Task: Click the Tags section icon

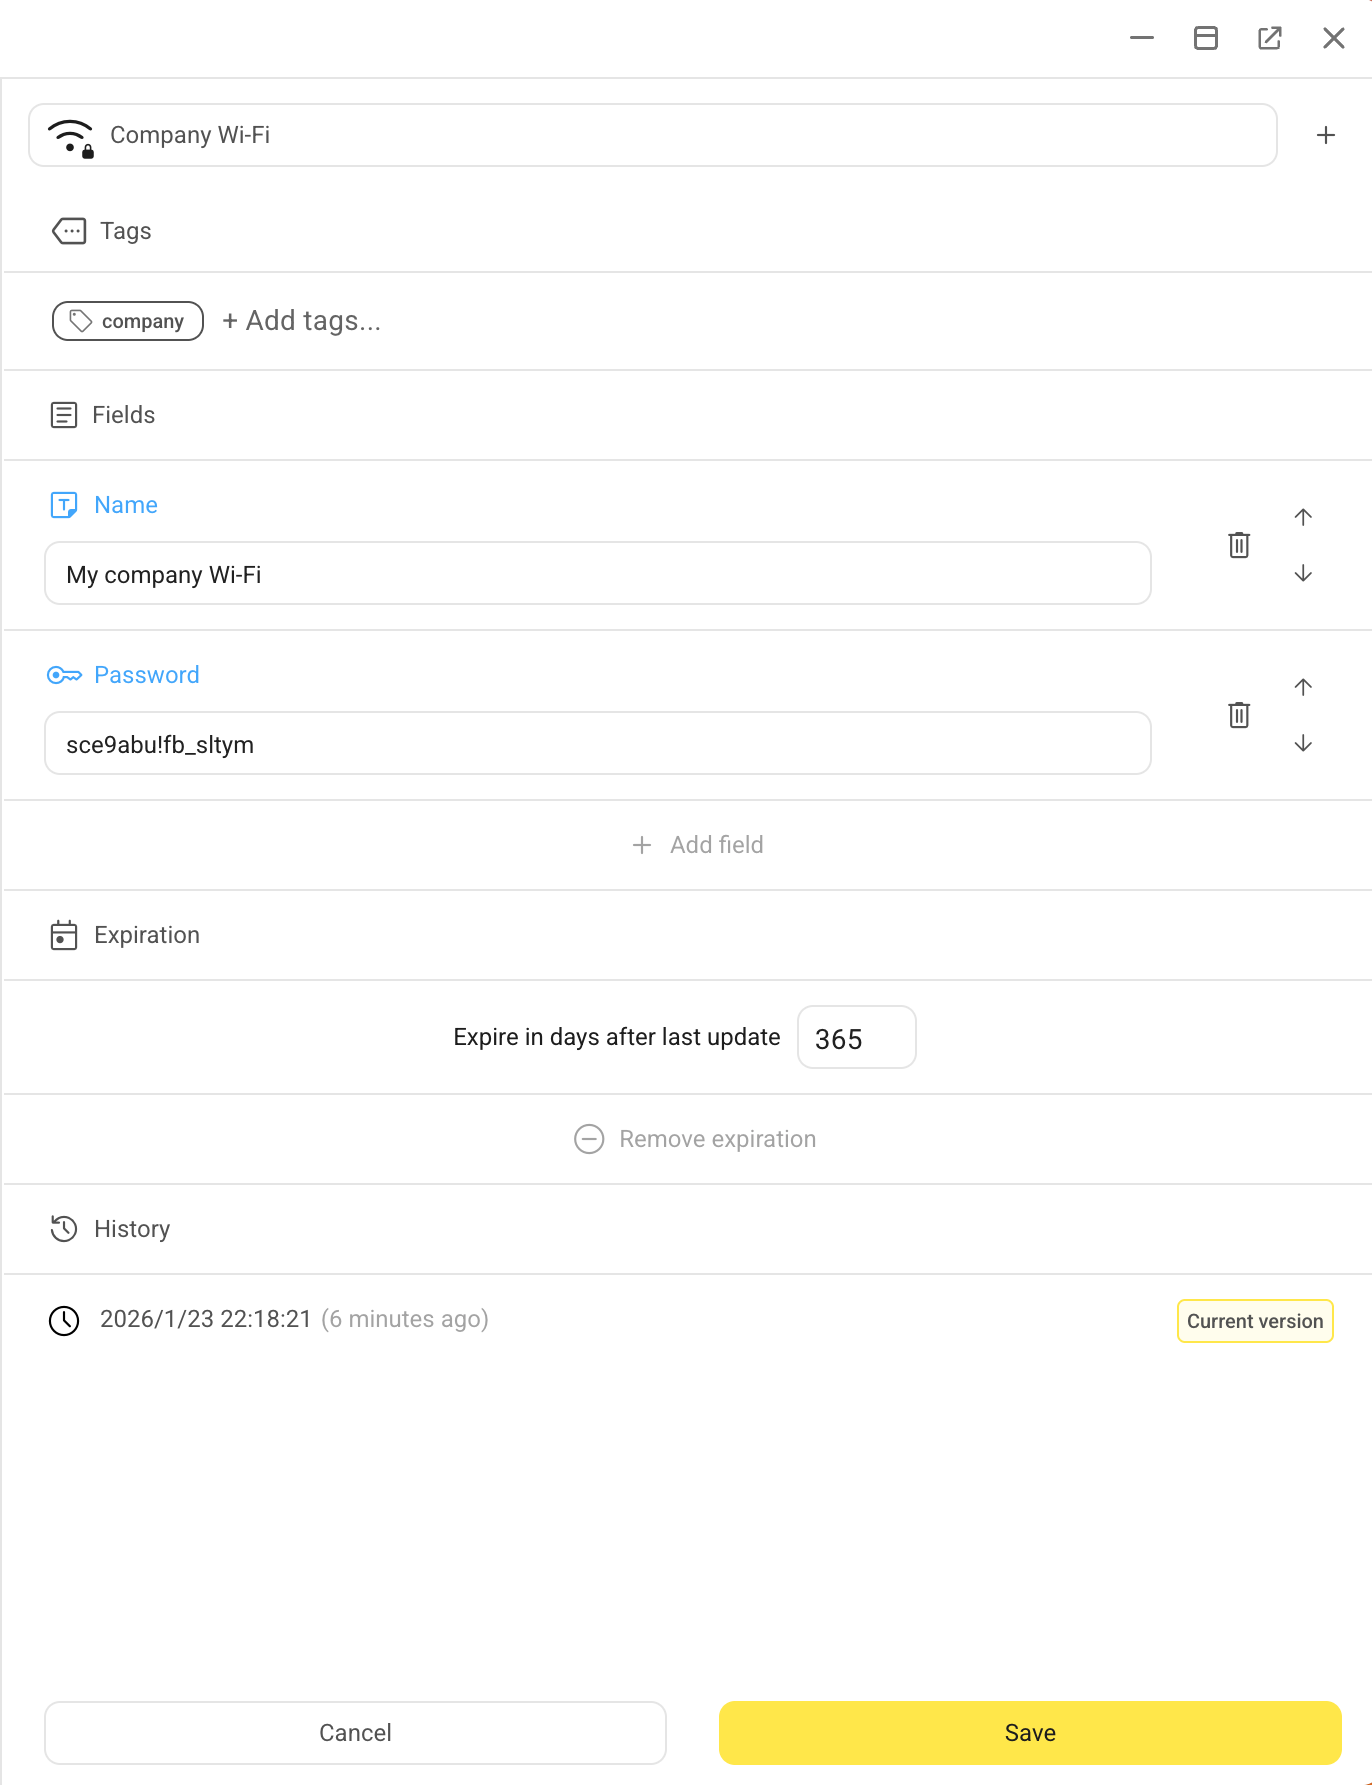Action: pyautogui.click(x=67, y=230)
